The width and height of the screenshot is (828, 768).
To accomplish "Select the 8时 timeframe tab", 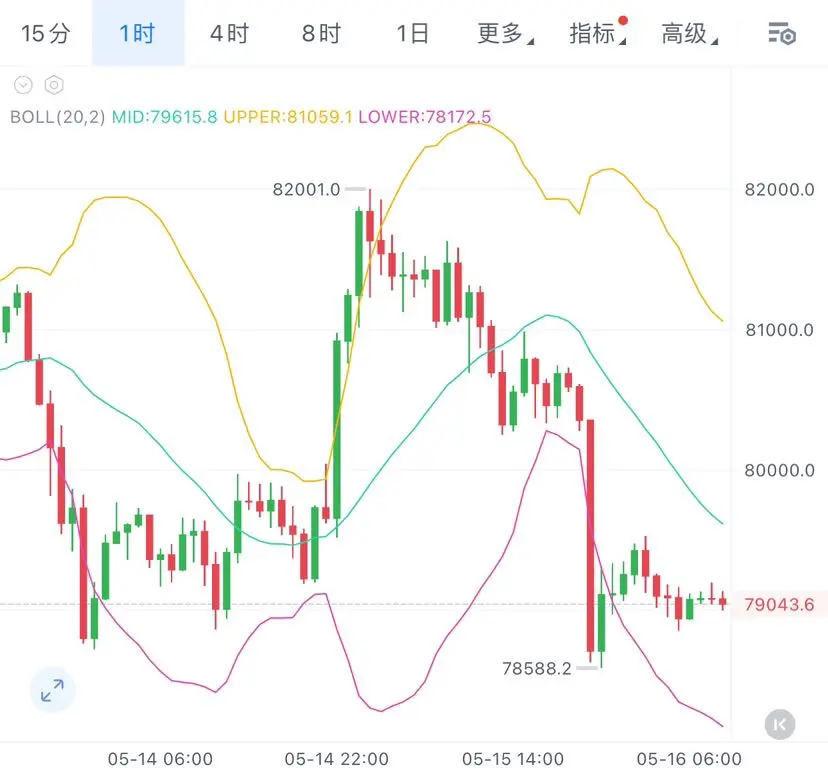I will (322, 33).
